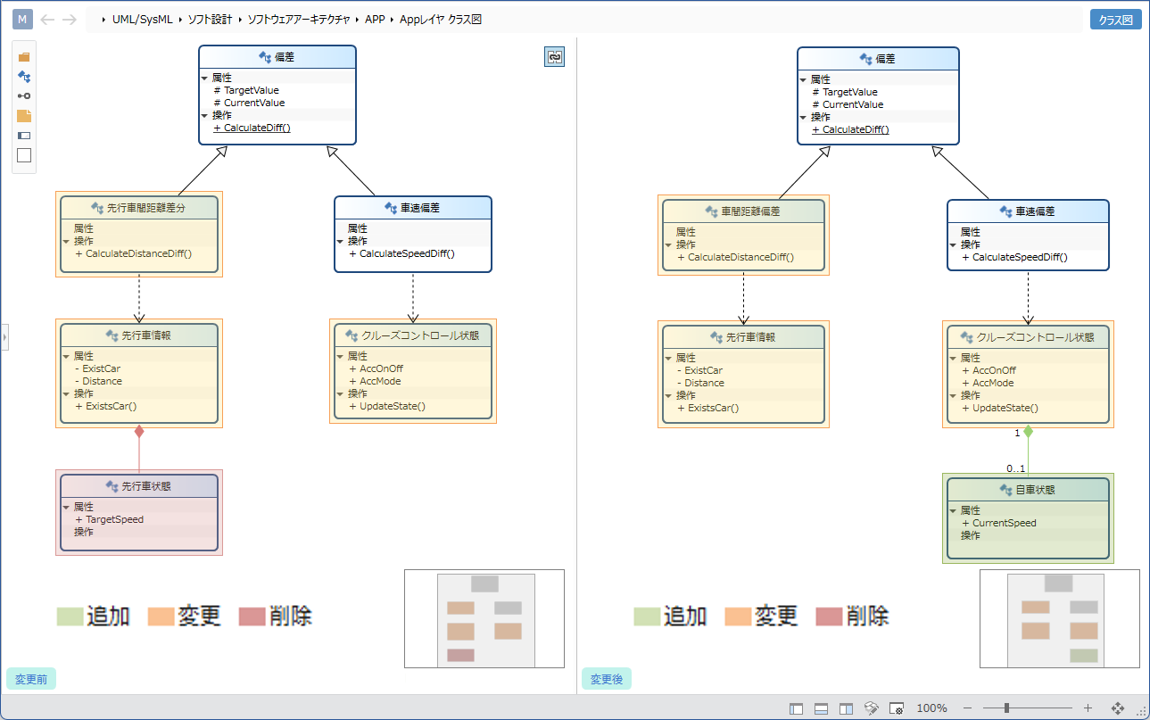The height and width of the screenshot is (720, 1150).
Task: Collapse 属性 section of 先行車状態
Action: (66, 507)
